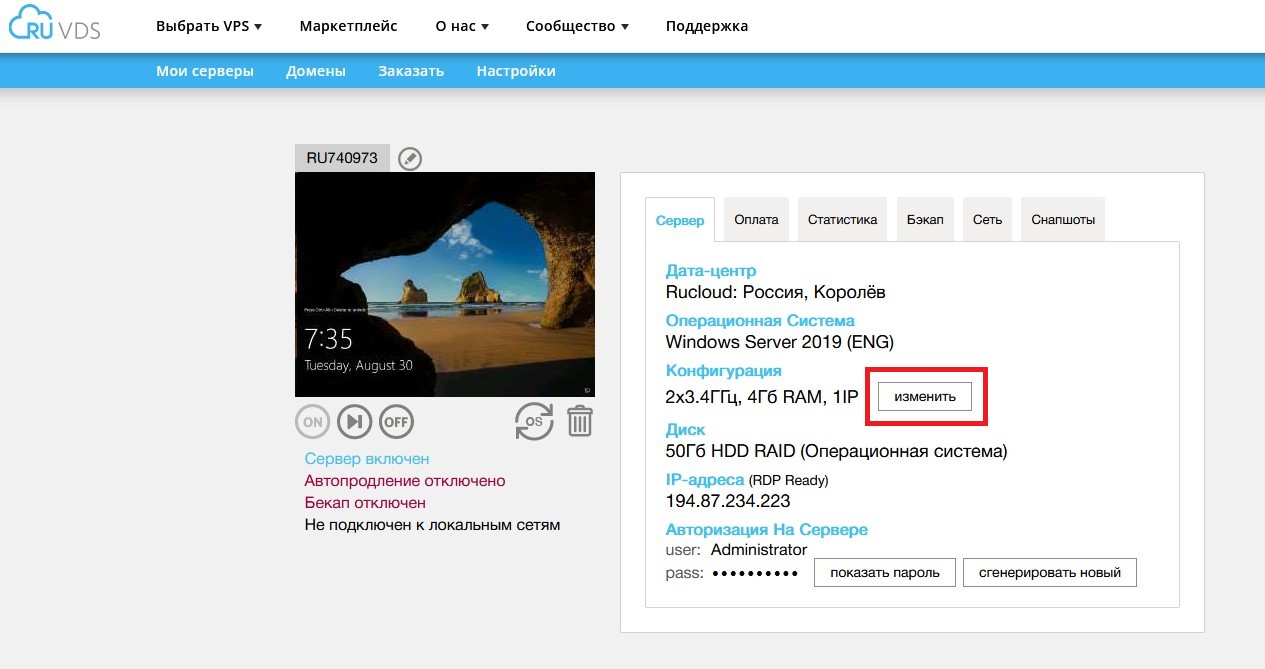
Task: Go to Мои серверы link
Action: pyautogui.click(x=205, y=71)
